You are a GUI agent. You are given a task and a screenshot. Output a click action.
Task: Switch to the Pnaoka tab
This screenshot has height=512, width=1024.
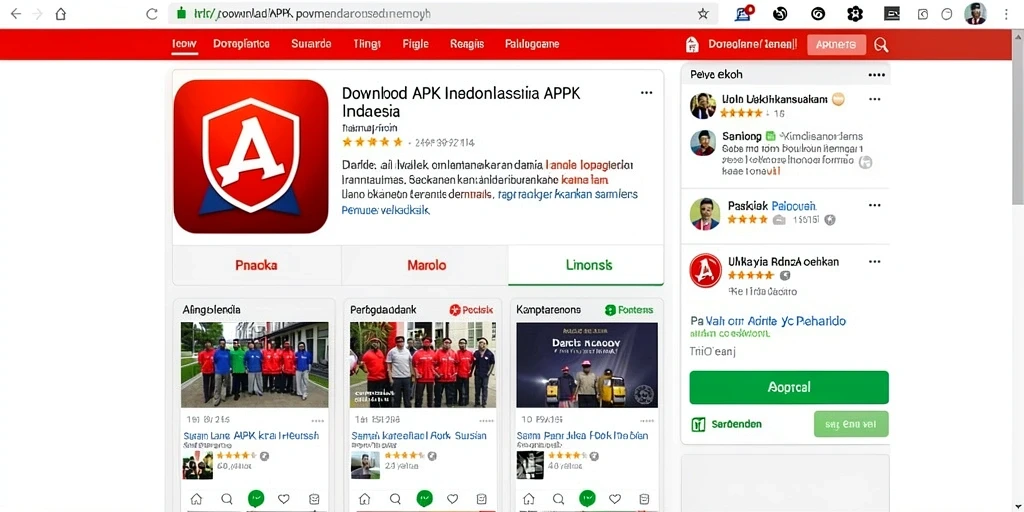click(256, 265)
